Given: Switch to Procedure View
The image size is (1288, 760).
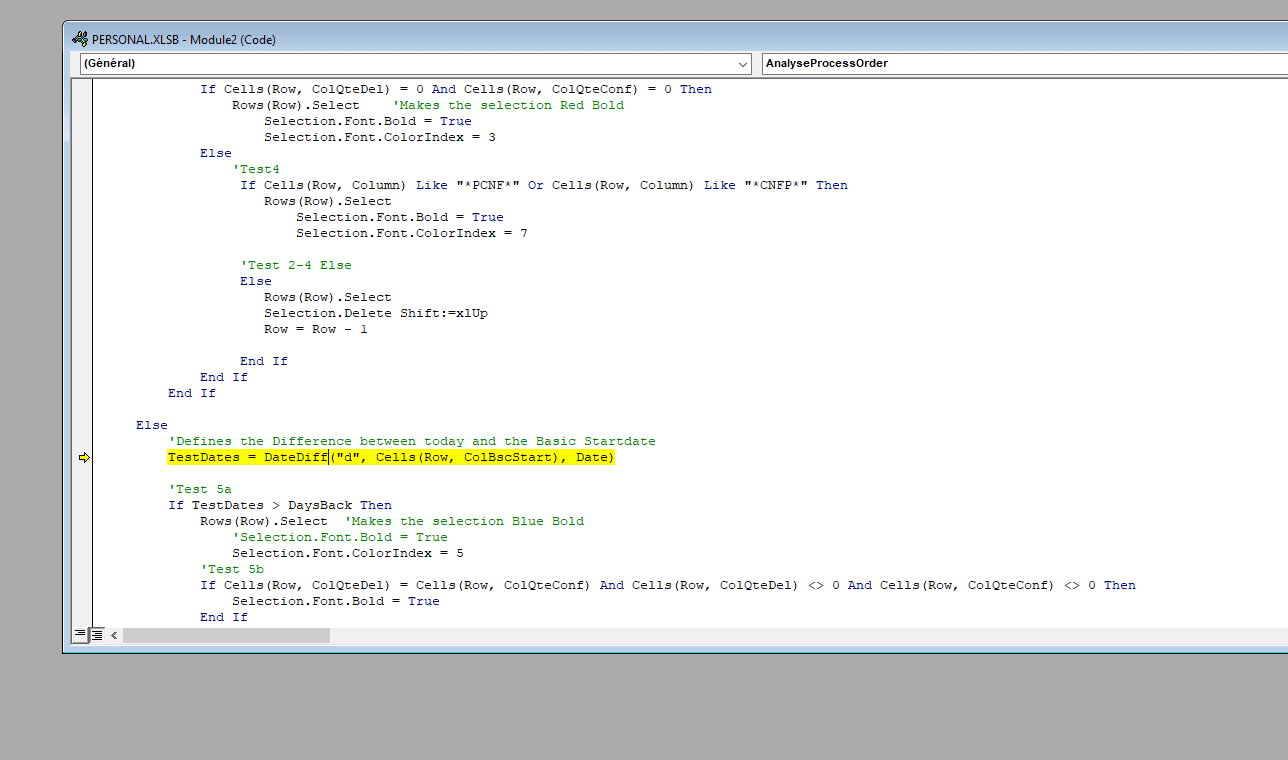Looking at the screenshot, I should point(80,635).
